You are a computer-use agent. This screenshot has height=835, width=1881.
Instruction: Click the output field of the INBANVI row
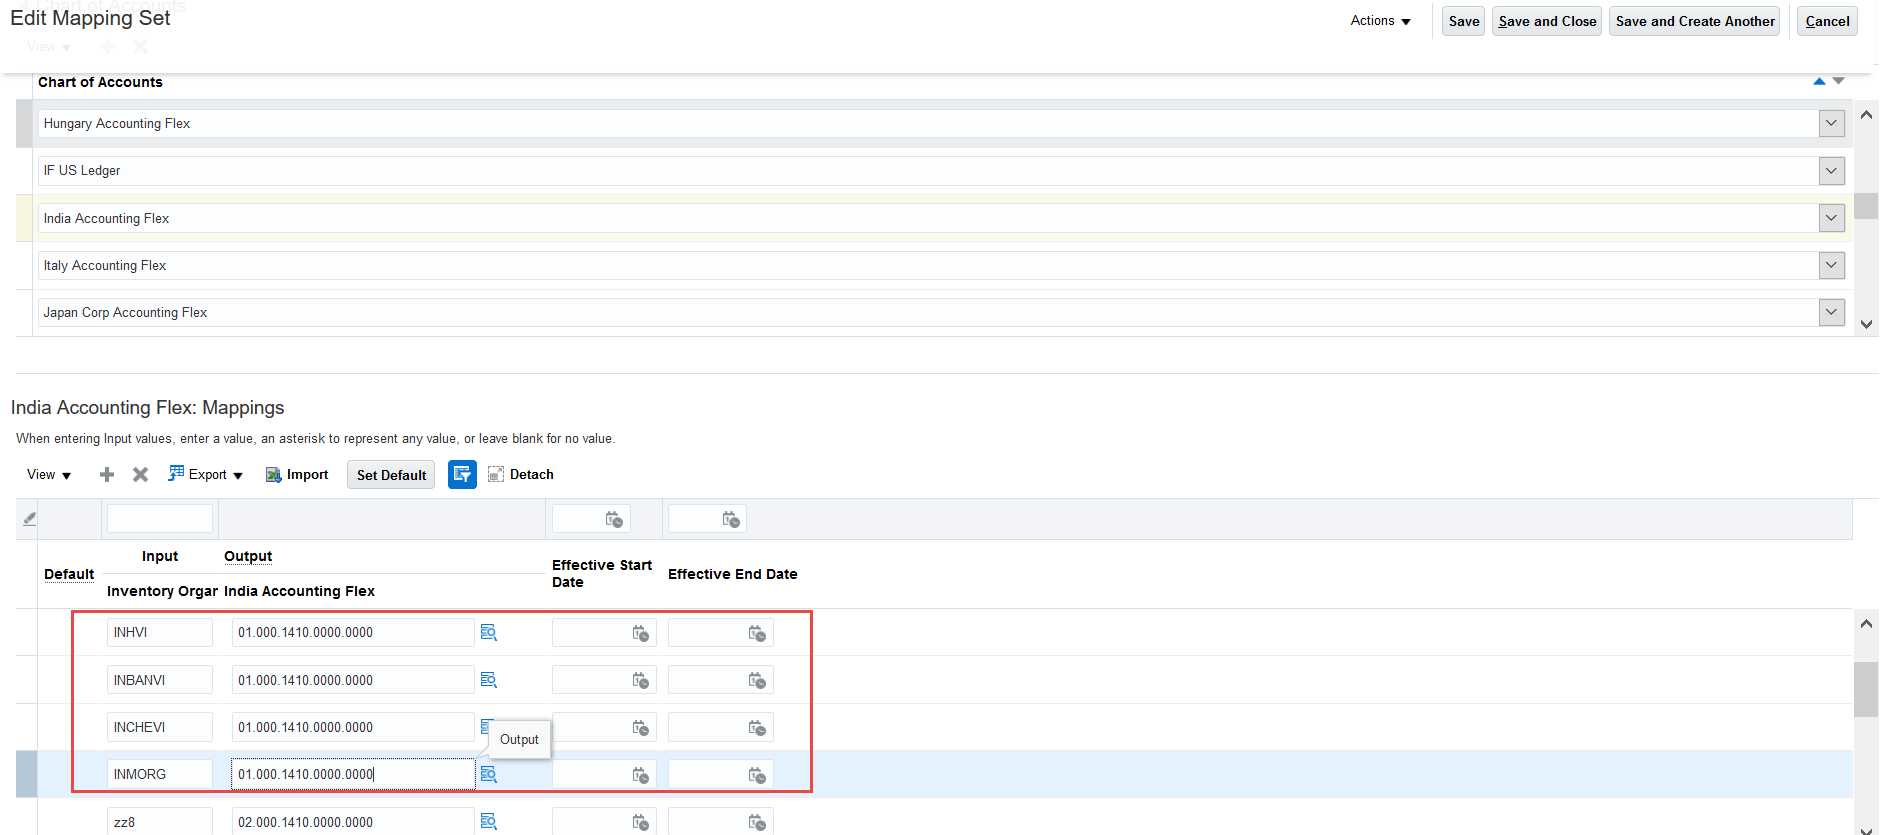click(x=353, y=680)
